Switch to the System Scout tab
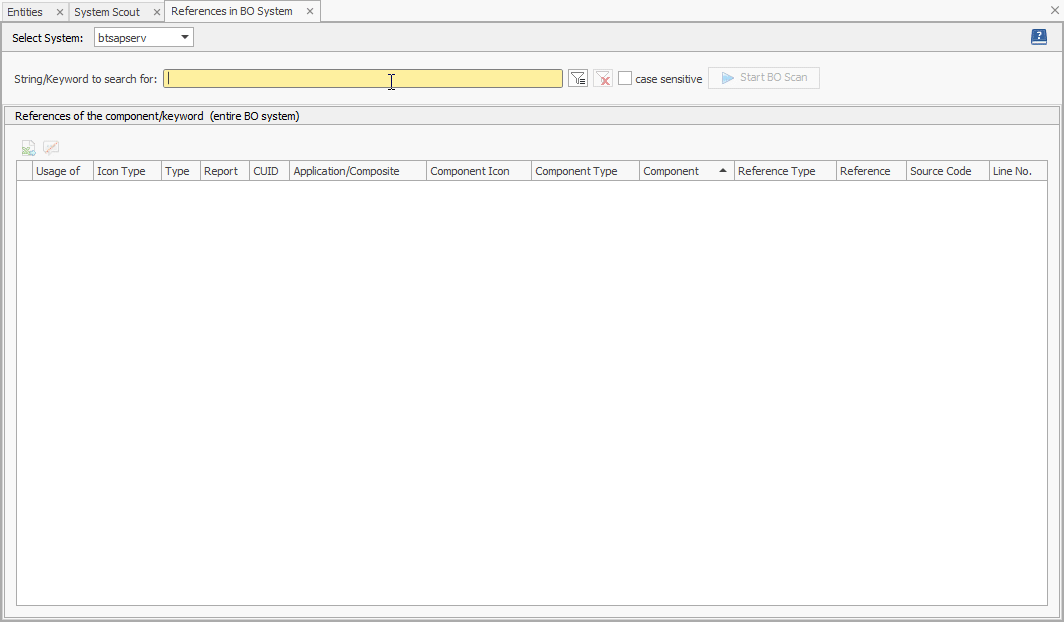 (x=105, y=11)
